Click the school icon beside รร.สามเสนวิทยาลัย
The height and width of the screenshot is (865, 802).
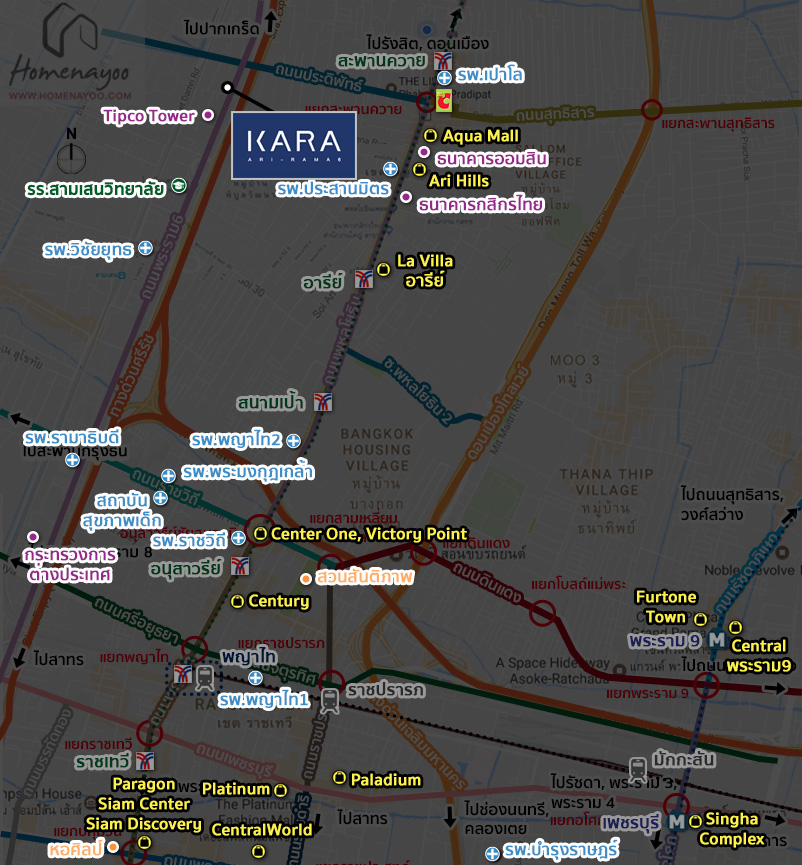click(x=178, y=186)
